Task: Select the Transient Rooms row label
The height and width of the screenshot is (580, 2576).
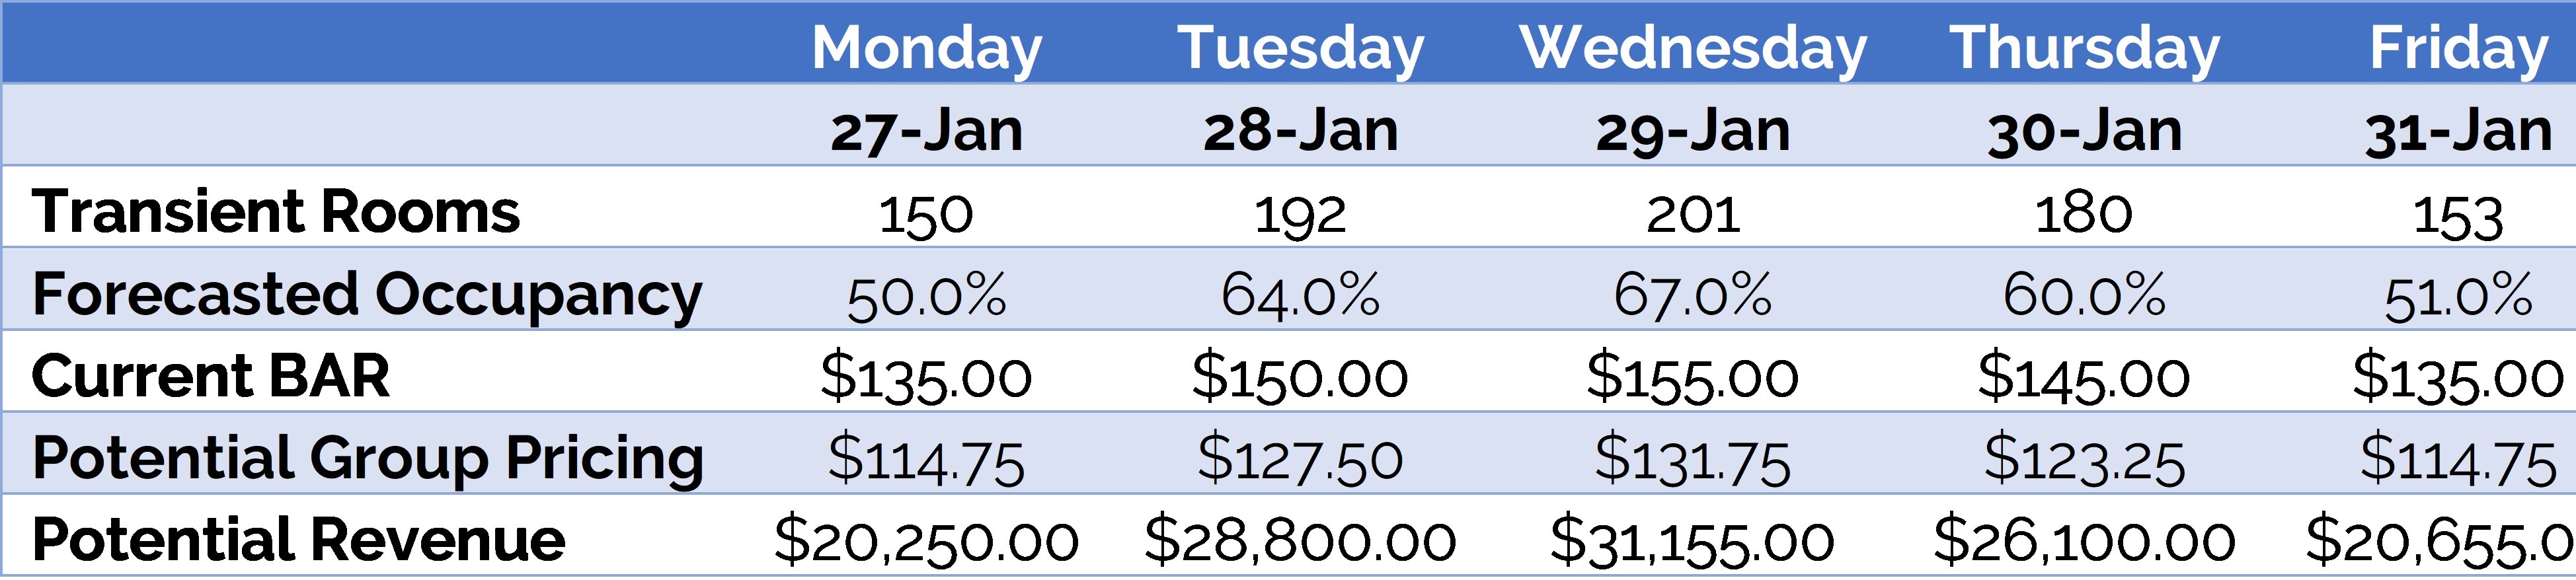Action: coord(276,212)
